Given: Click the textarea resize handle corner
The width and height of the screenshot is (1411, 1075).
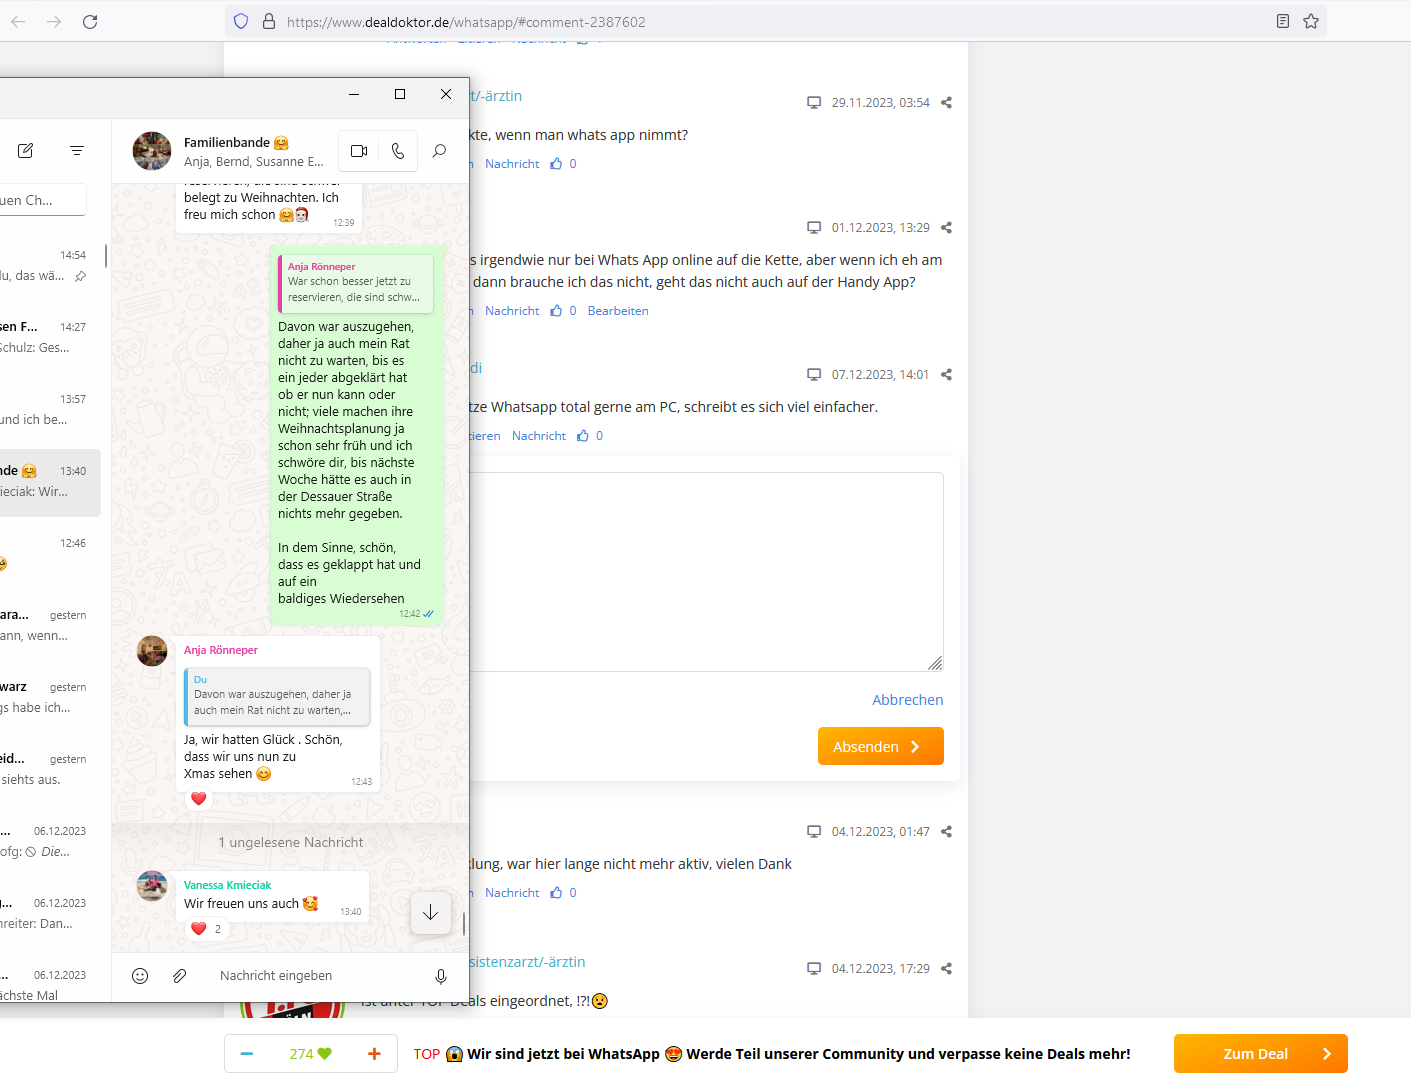Looking at the screenshot, I should [x=935, y=663].
